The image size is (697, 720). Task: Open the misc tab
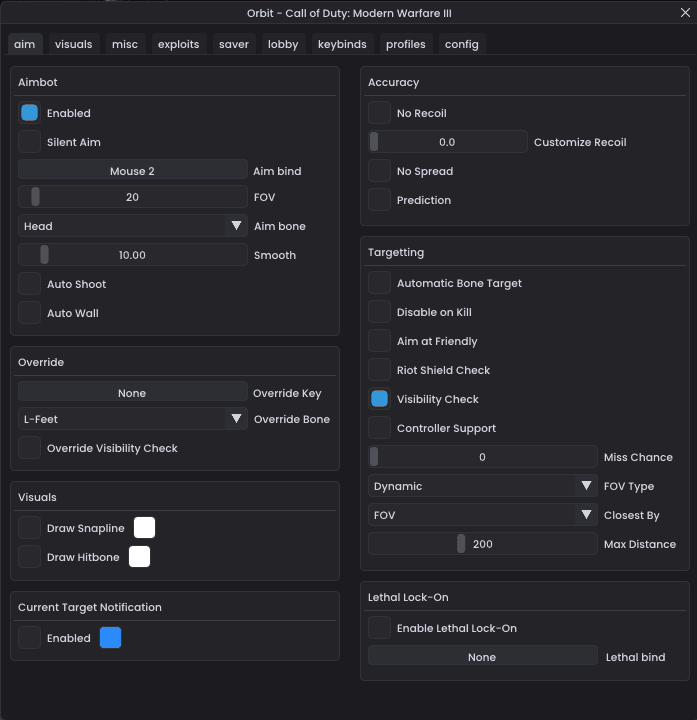tap(125, 44)
